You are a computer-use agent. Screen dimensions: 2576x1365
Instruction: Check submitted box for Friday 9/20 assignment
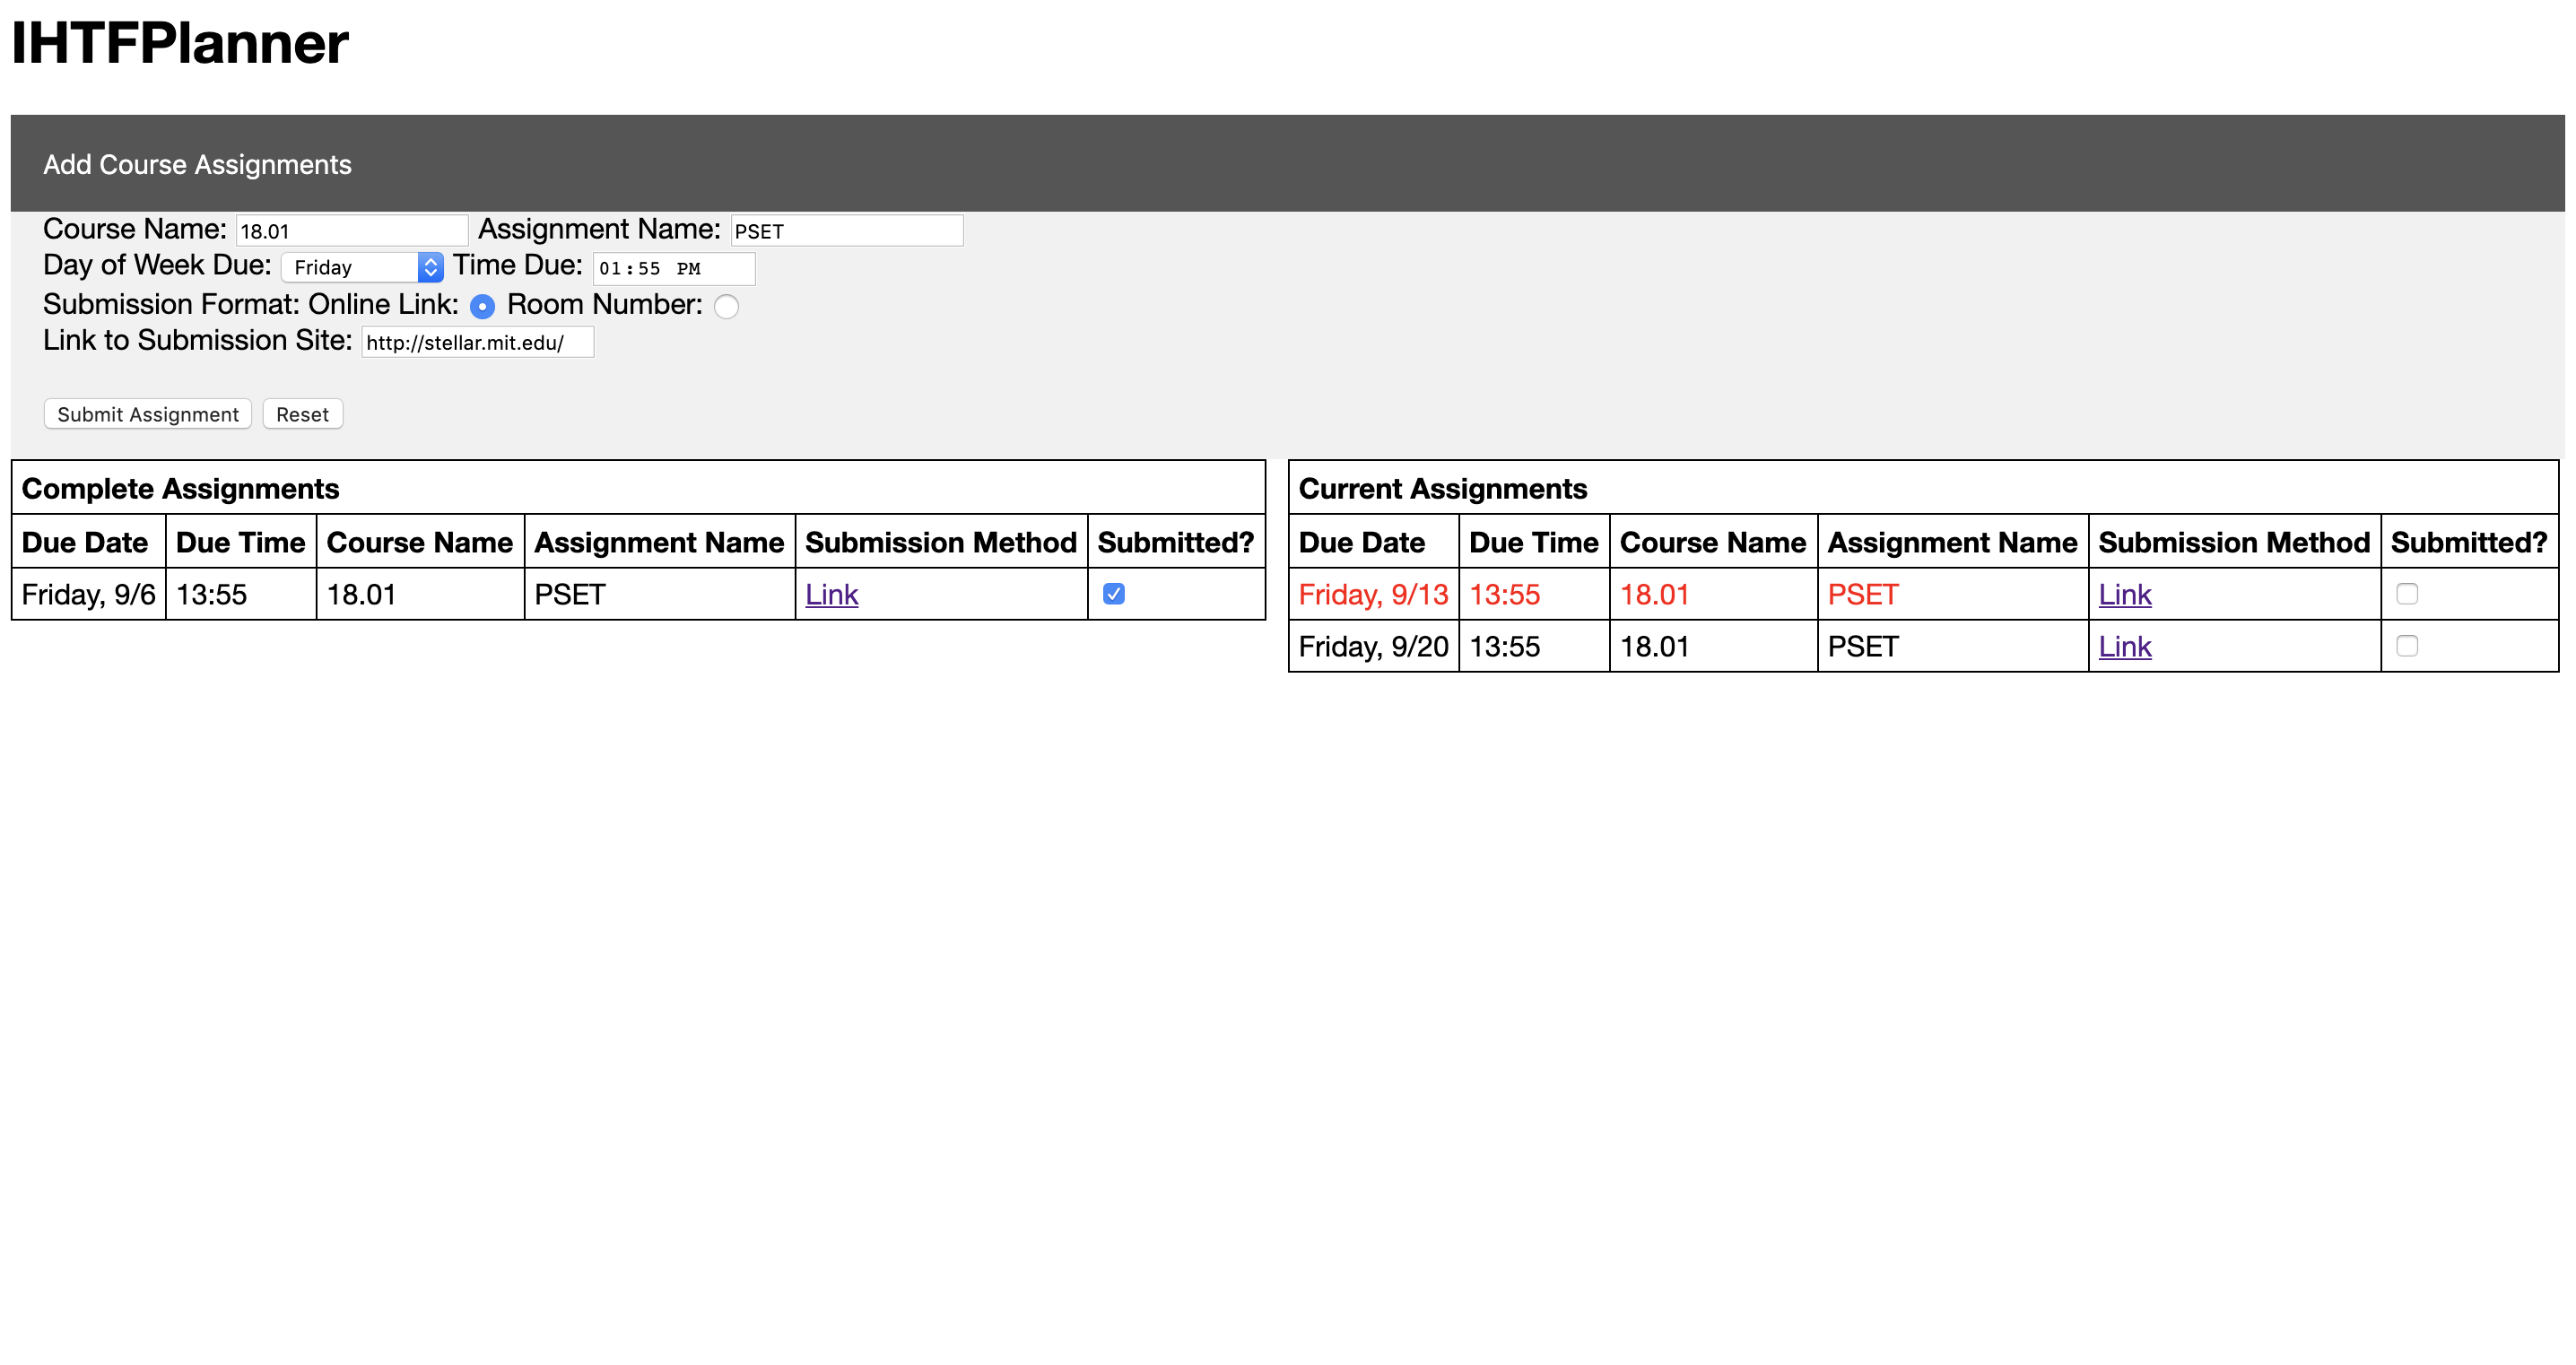tap(2407, 646)
